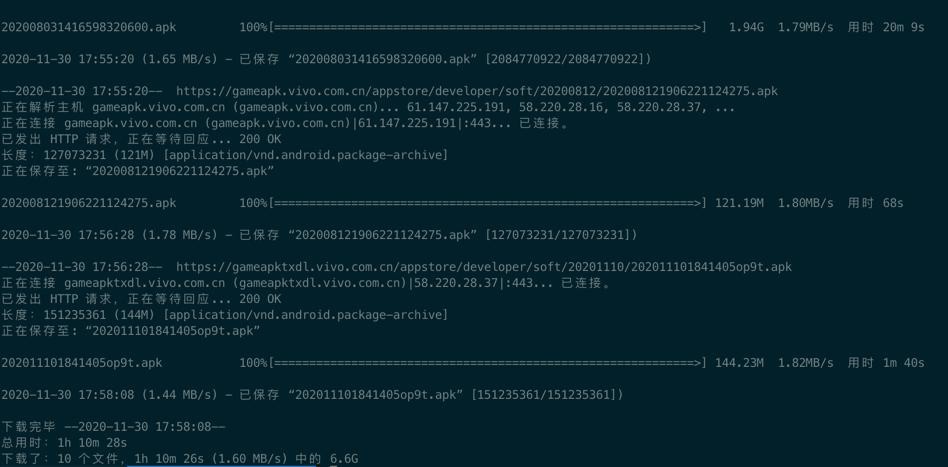This screenshot has height=467, width=948.
Task: Click the 6.6G total size in the summary
Action: pyautogui.click(x=344, y=459)
